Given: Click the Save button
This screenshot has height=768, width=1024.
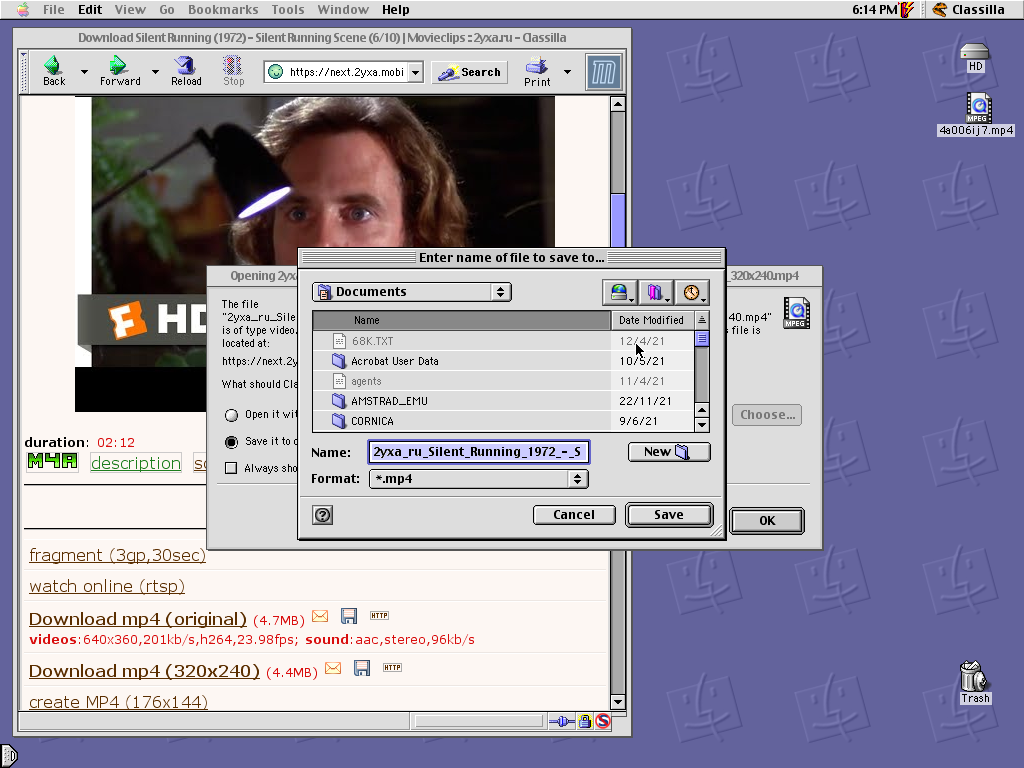Looking at the screenshot, I should (669, 515).
